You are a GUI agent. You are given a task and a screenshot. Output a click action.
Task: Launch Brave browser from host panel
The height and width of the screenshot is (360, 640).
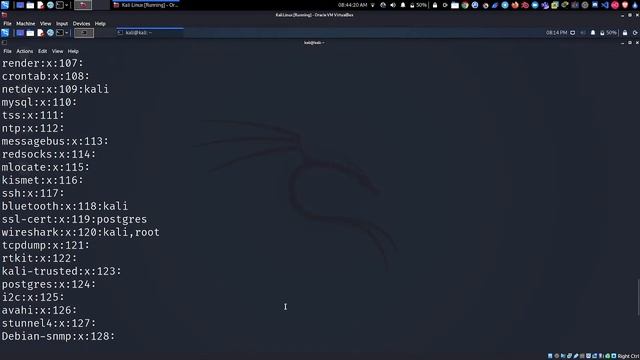[625, 5]
